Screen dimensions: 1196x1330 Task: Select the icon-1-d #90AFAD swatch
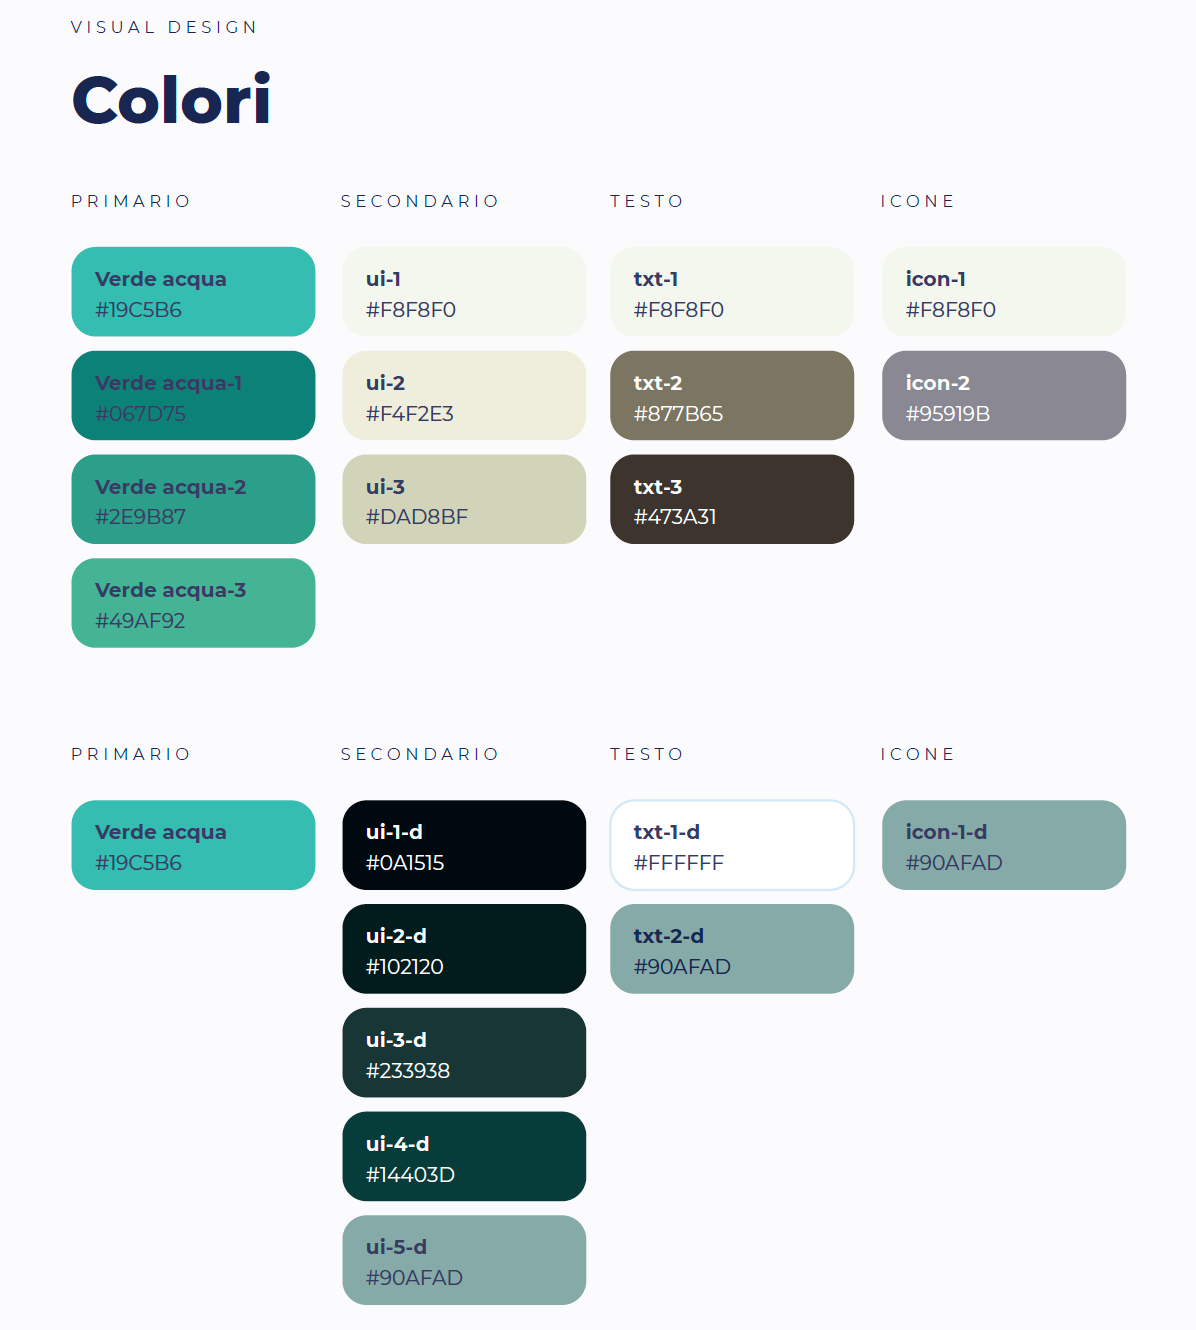(1004, 845)
